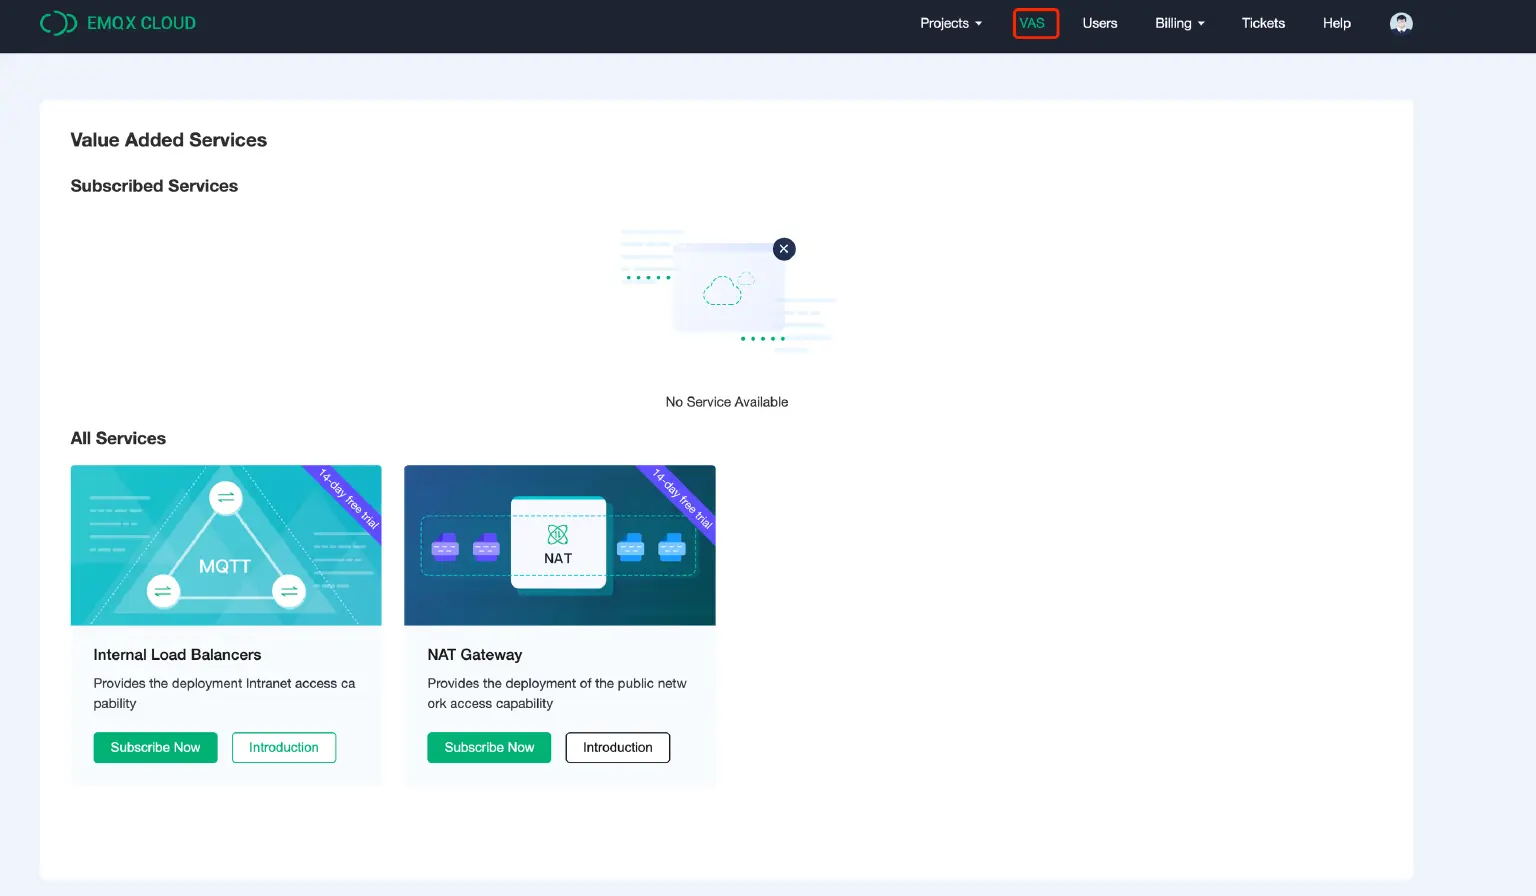Click the Help navigation link

click(x=1336, y=23)
